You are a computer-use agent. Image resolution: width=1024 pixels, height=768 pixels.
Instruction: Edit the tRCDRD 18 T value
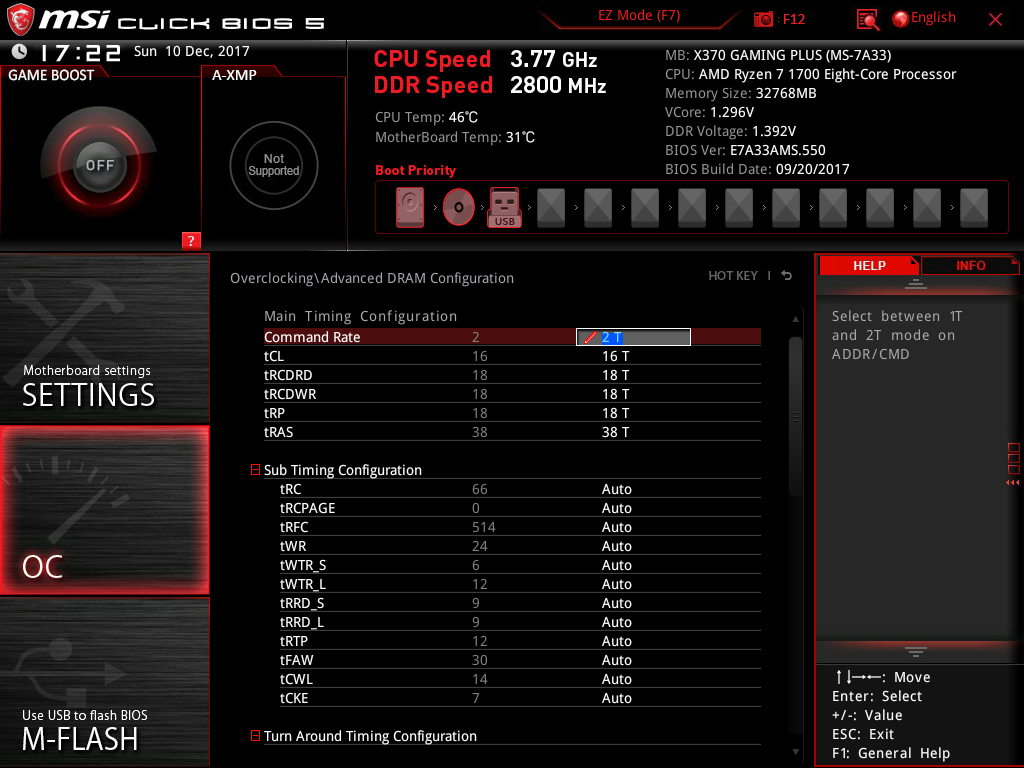click(615, 375)
